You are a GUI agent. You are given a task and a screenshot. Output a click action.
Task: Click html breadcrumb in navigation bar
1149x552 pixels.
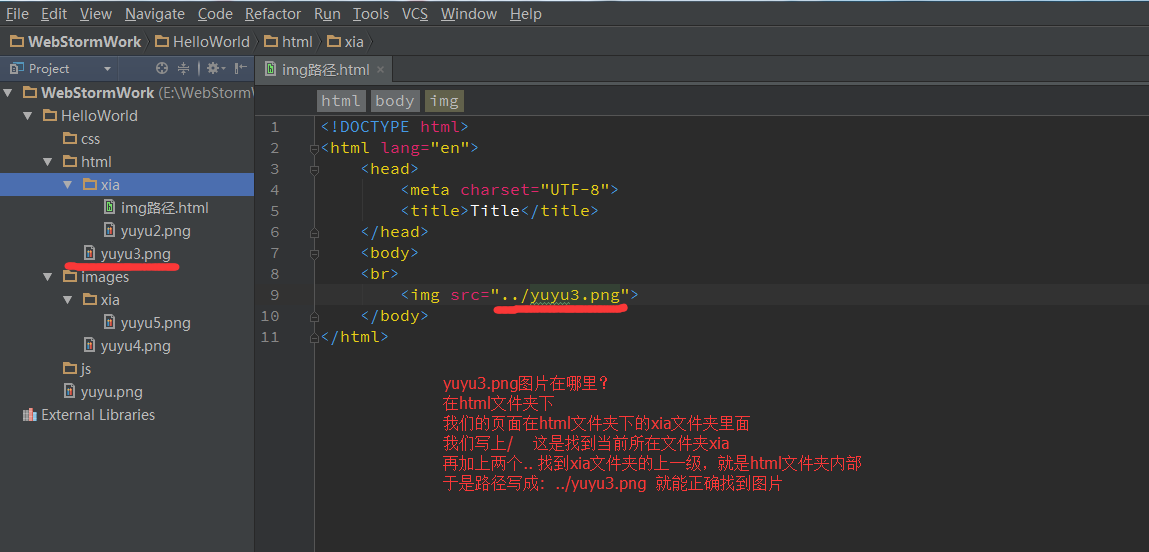coord(288,42)
